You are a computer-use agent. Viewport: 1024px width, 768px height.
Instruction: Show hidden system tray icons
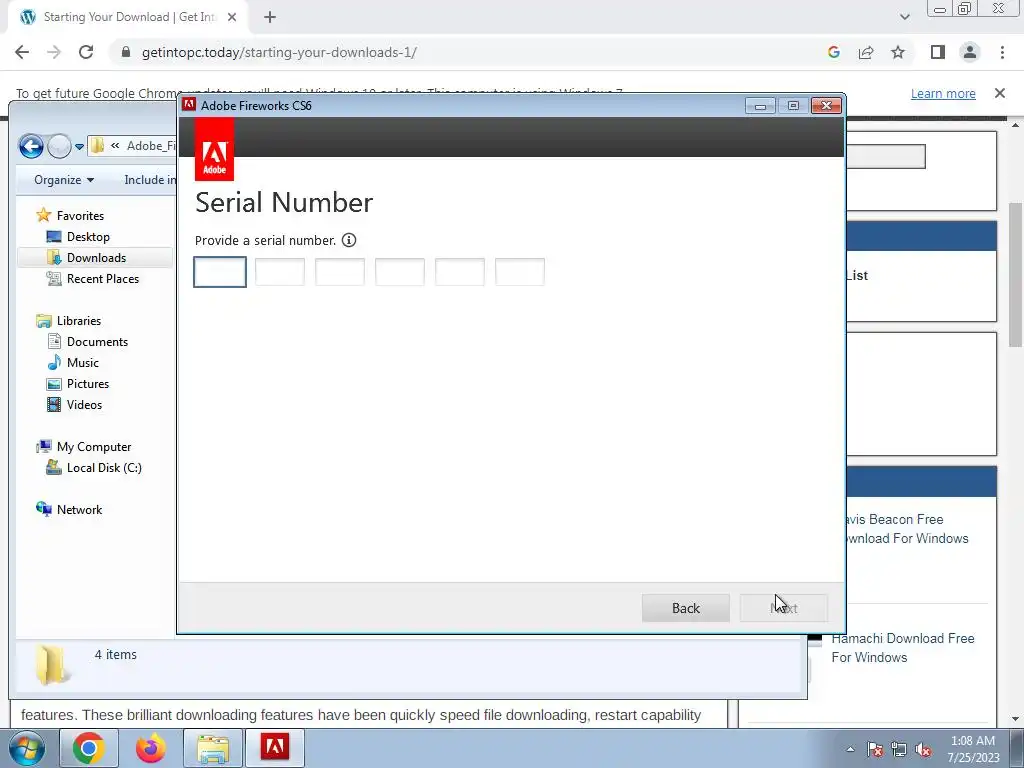[x=850, y=749]
